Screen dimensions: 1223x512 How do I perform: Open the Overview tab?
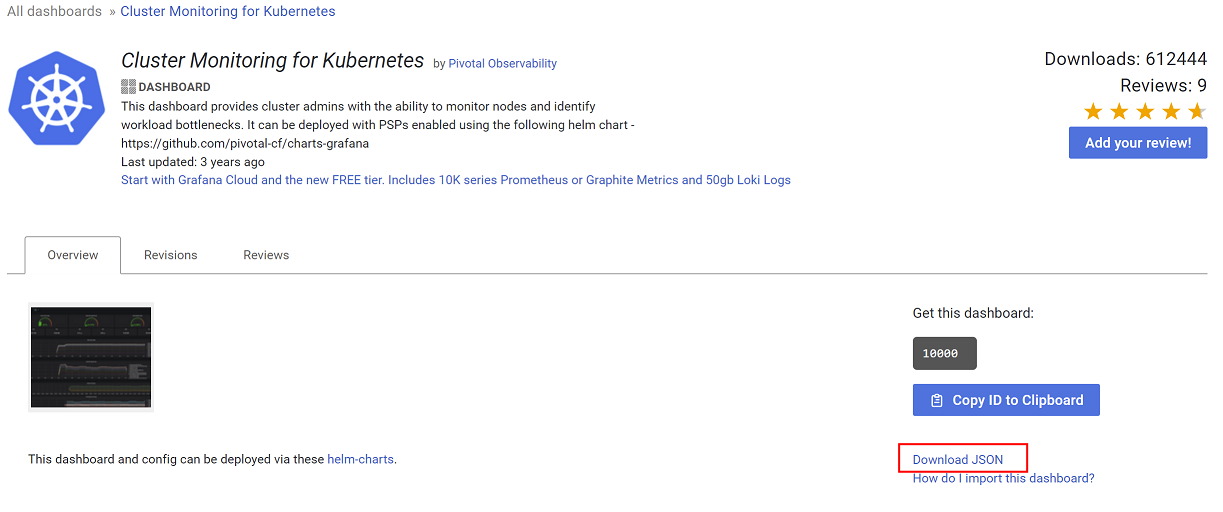(x=73, y=255)
